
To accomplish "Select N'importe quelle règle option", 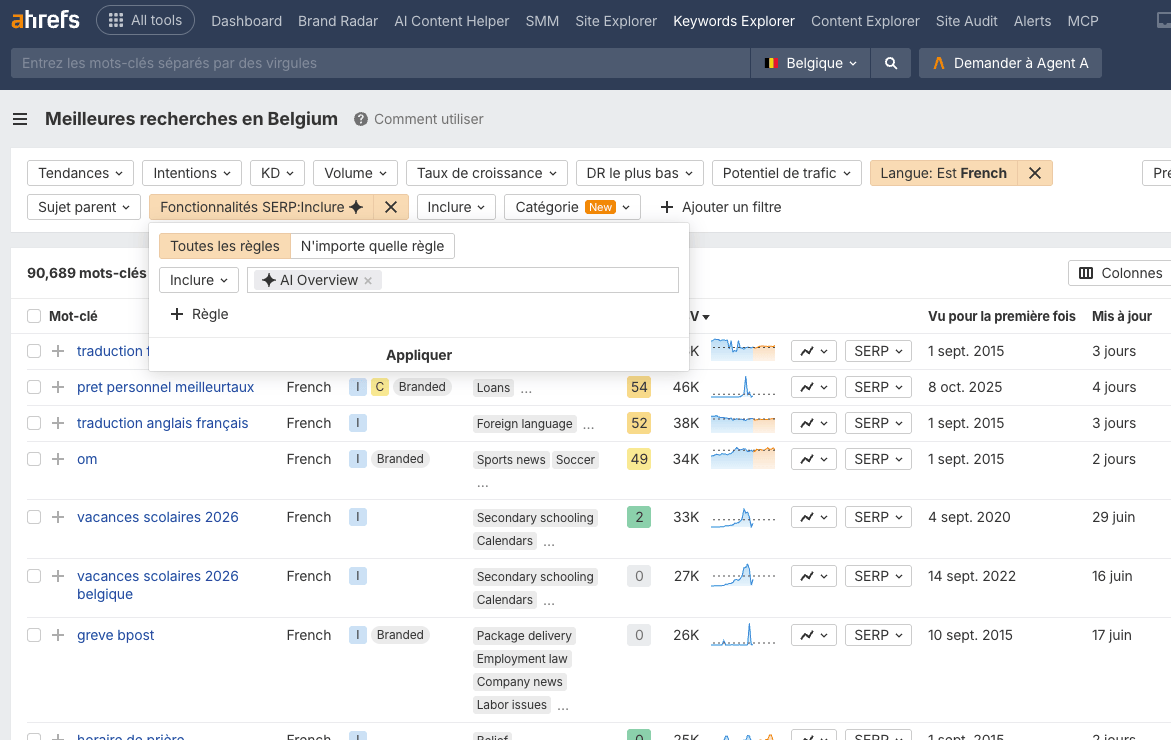I will [372, 246].
